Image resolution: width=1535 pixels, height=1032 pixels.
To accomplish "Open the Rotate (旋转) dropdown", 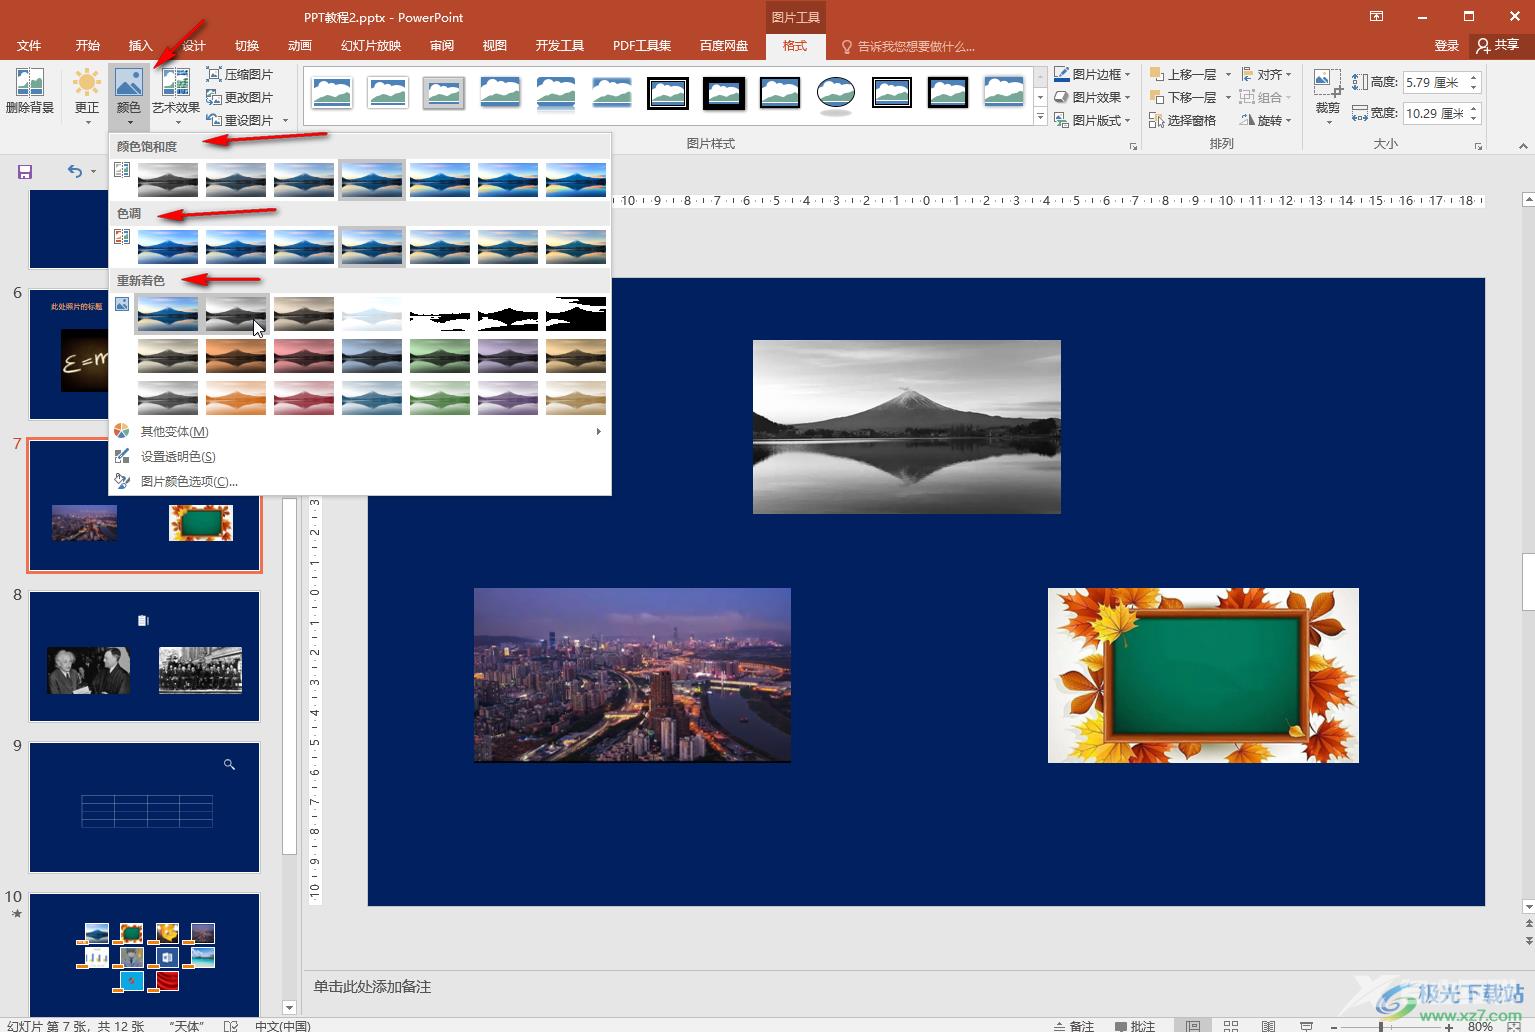I will (1266, 120).
